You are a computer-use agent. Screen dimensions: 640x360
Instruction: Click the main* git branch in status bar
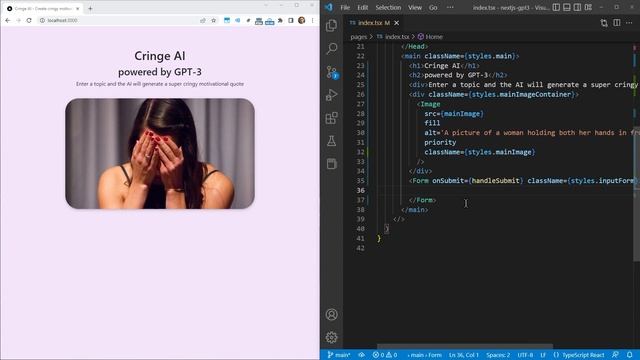(x=339, y=355)
